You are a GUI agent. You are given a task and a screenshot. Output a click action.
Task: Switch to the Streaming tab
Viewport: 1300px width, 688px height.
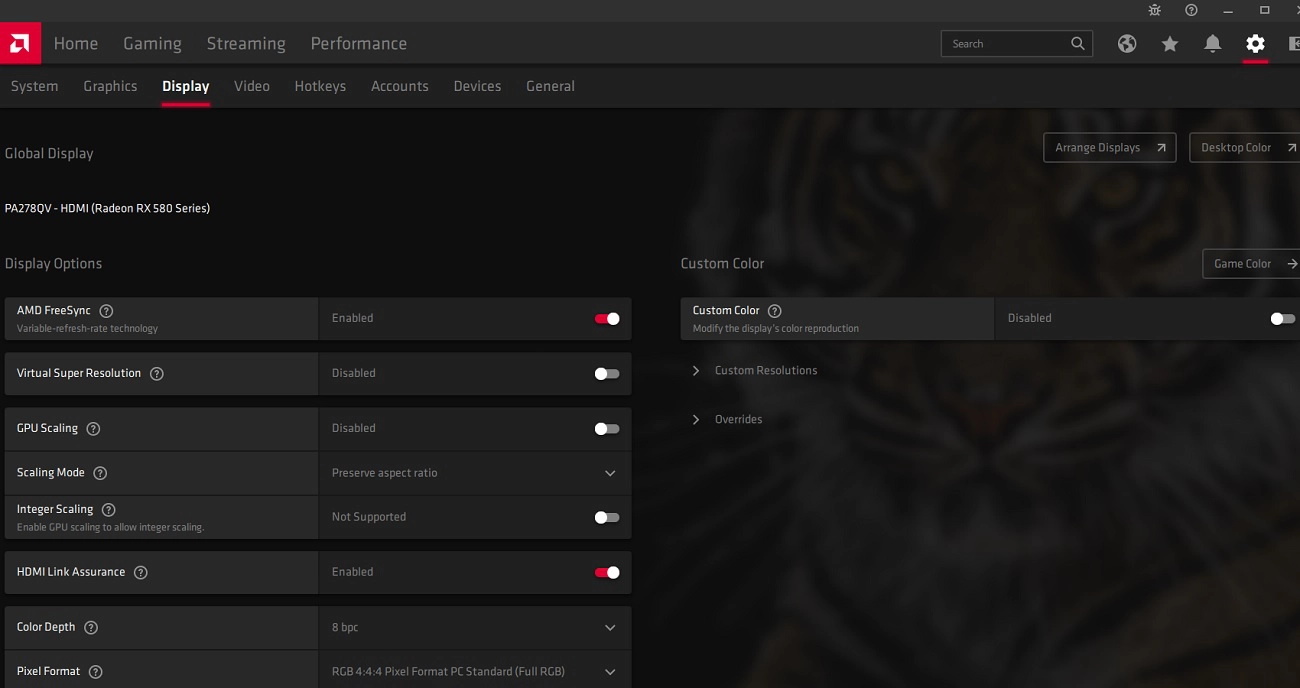tap(246, 43)
